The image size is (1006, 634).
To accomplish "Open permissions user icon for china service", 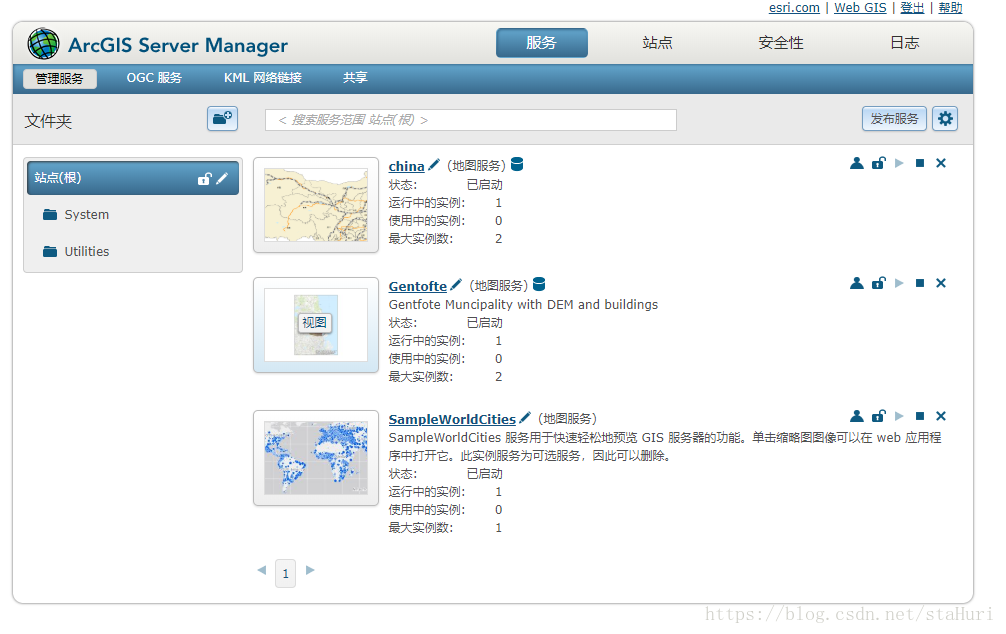I will pyautogui.click(x=857, y=163).
